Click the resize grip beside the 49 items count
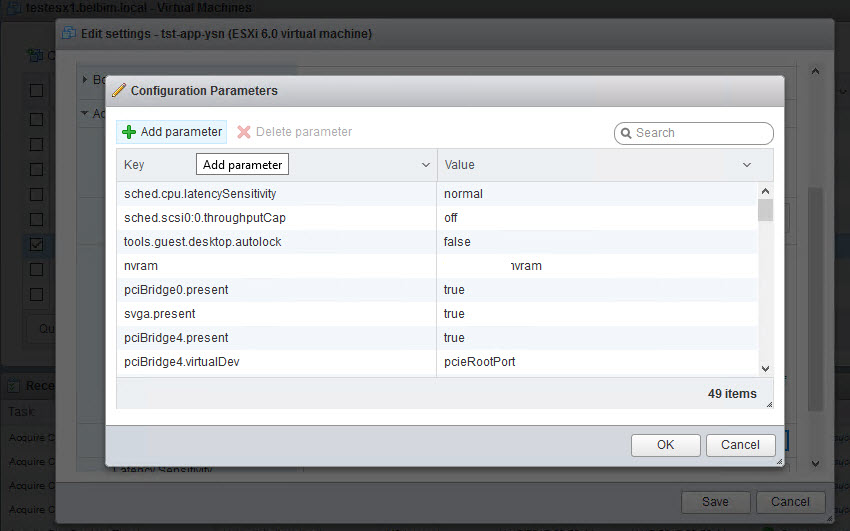 coord(768,403)
